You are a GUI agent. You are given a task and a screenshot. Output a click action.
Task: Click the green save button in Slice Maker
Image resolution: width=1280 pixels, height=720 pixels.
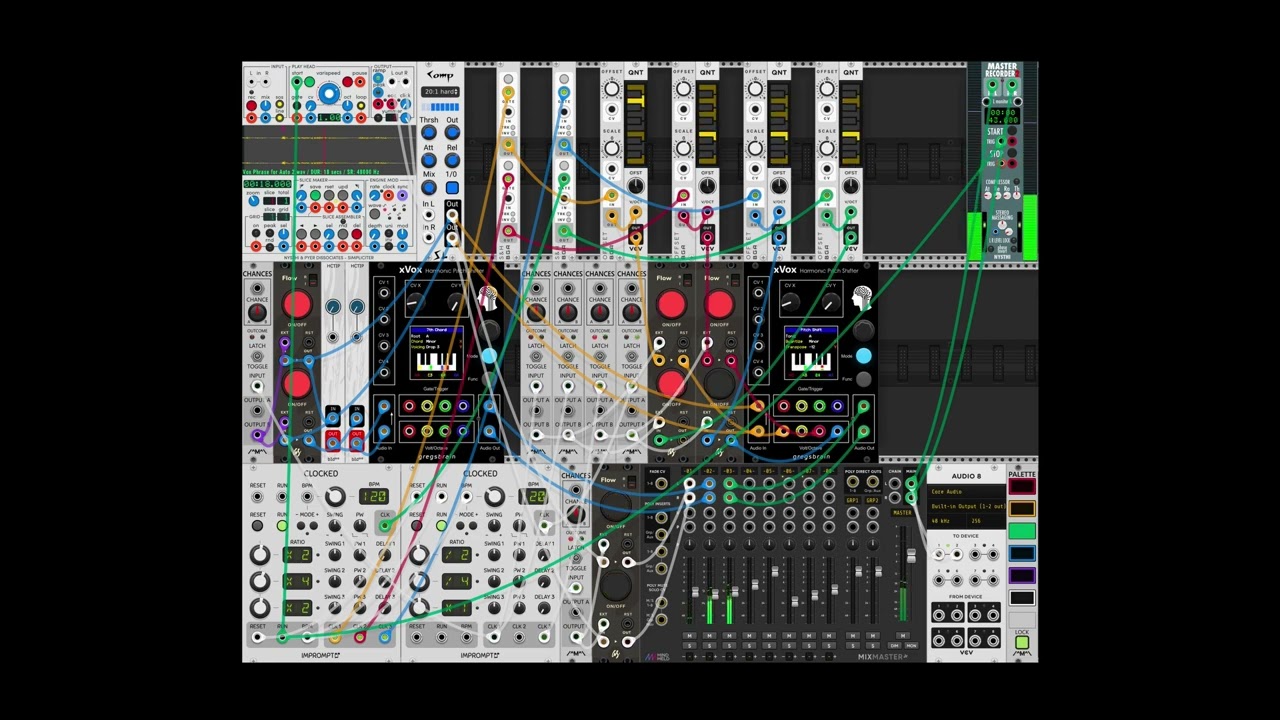tap(315, 195)
